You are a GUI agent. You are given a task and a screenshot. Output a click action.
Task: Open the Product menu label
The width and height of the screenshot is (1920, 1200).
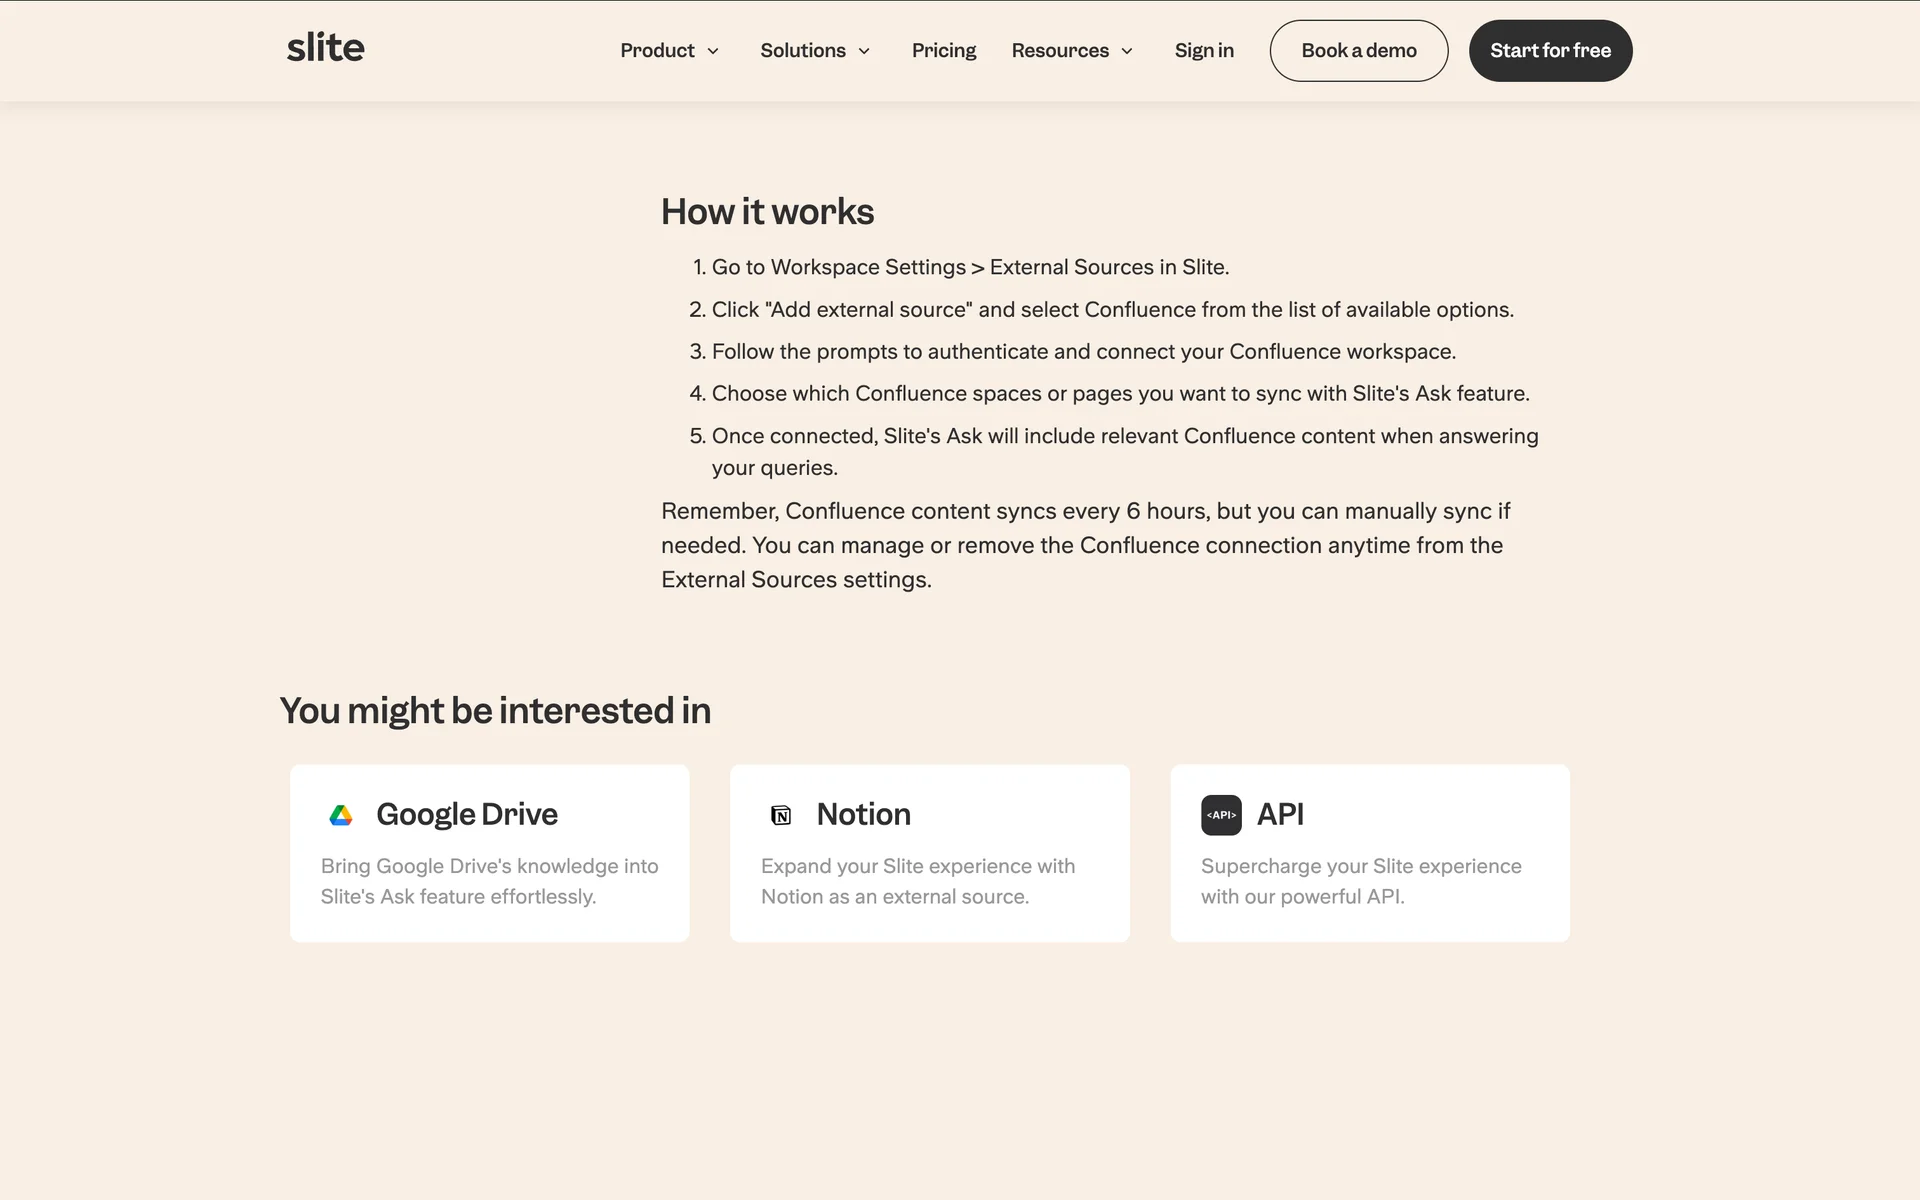click(x=657, y=50)
